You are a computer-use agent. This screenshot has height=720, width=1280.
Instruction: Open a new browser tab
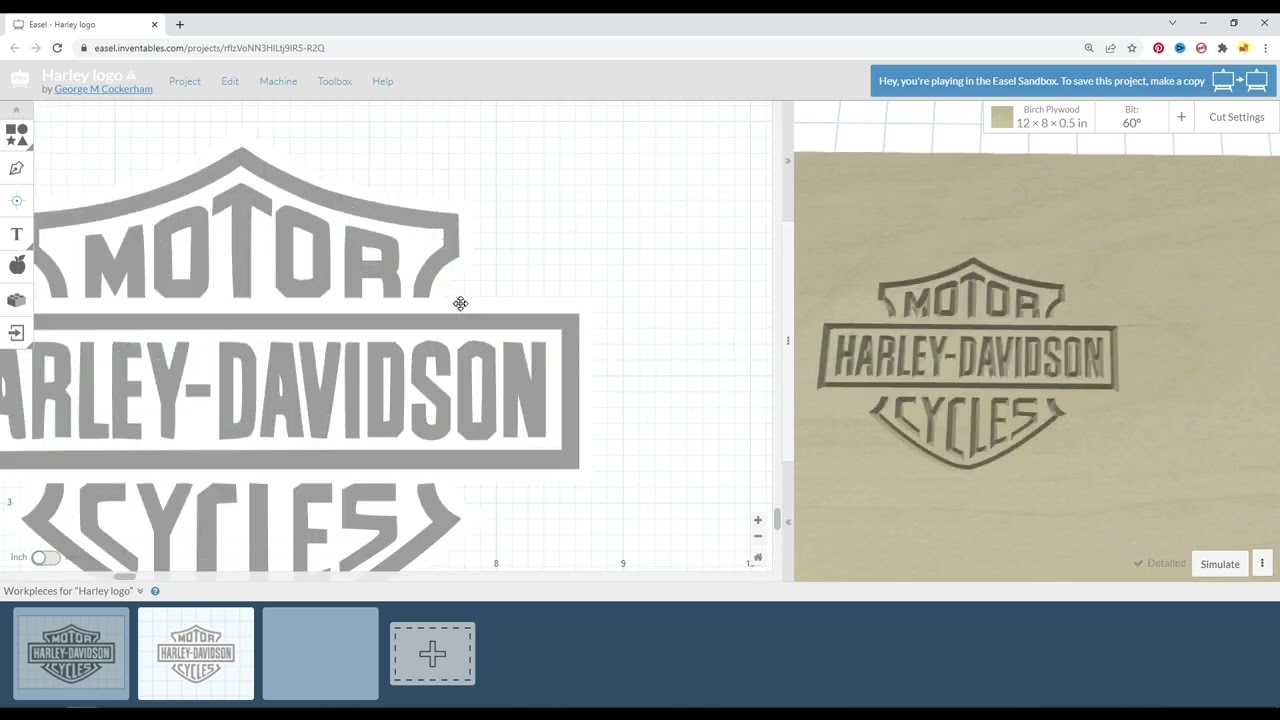[180, 24]
